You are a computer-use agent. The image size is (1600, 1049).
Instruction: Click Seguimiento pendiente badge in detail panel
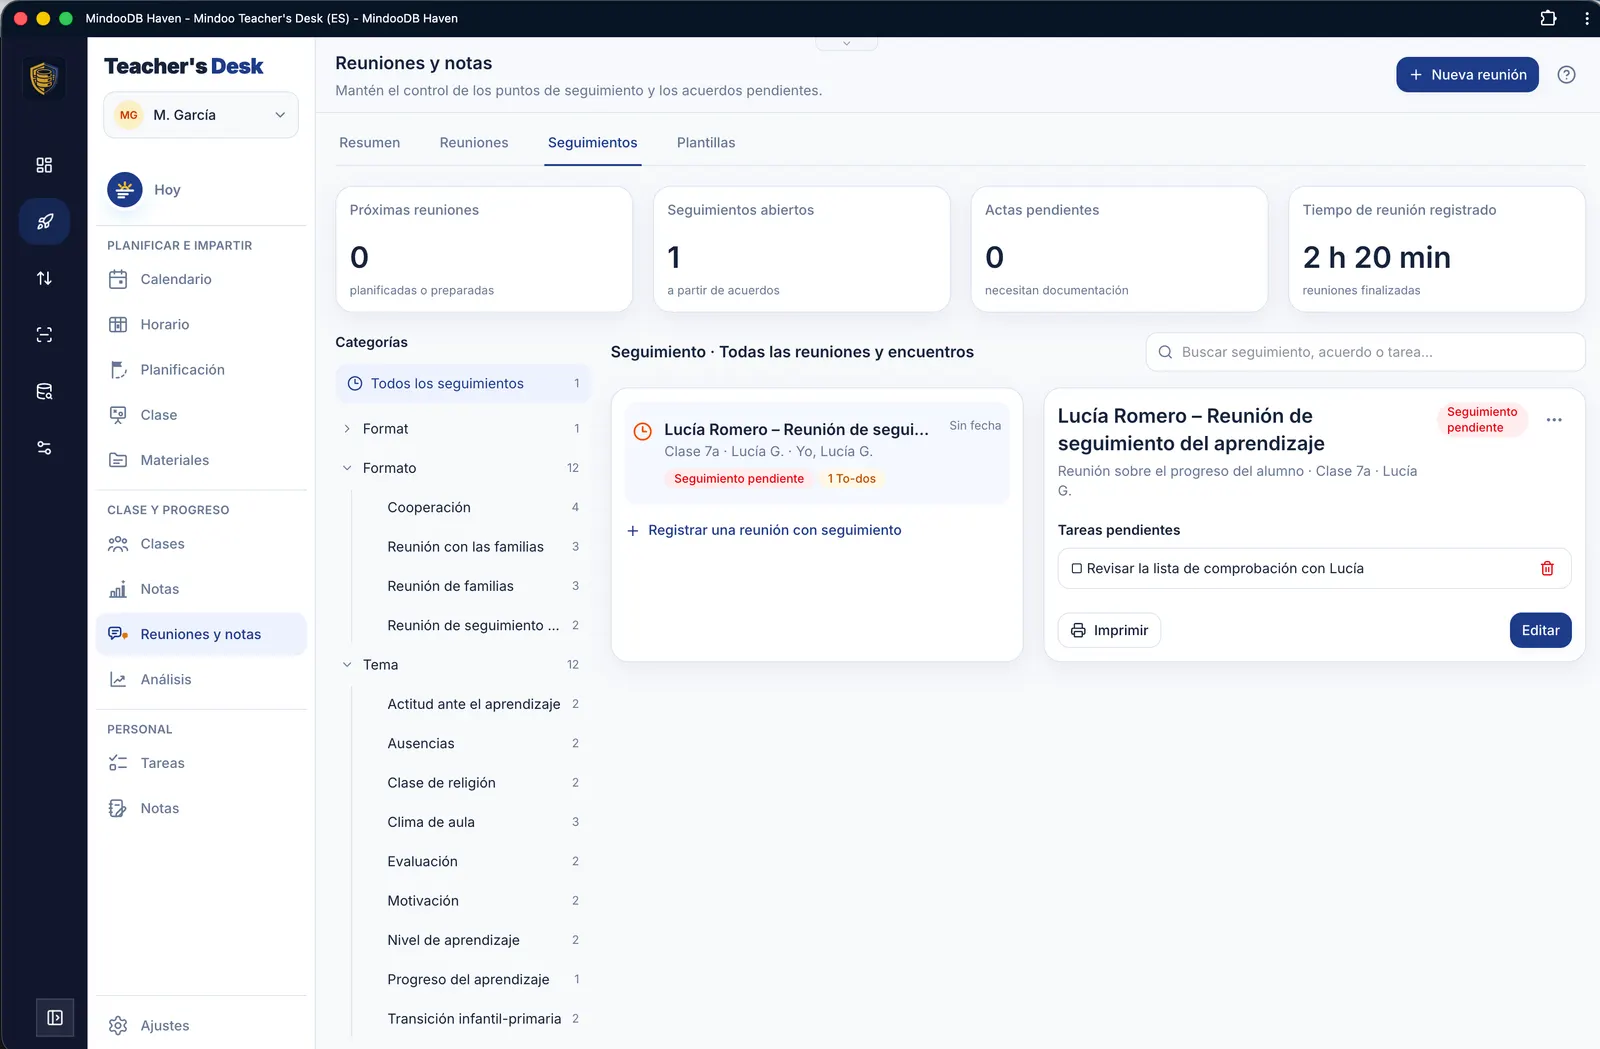point(1482,420)
